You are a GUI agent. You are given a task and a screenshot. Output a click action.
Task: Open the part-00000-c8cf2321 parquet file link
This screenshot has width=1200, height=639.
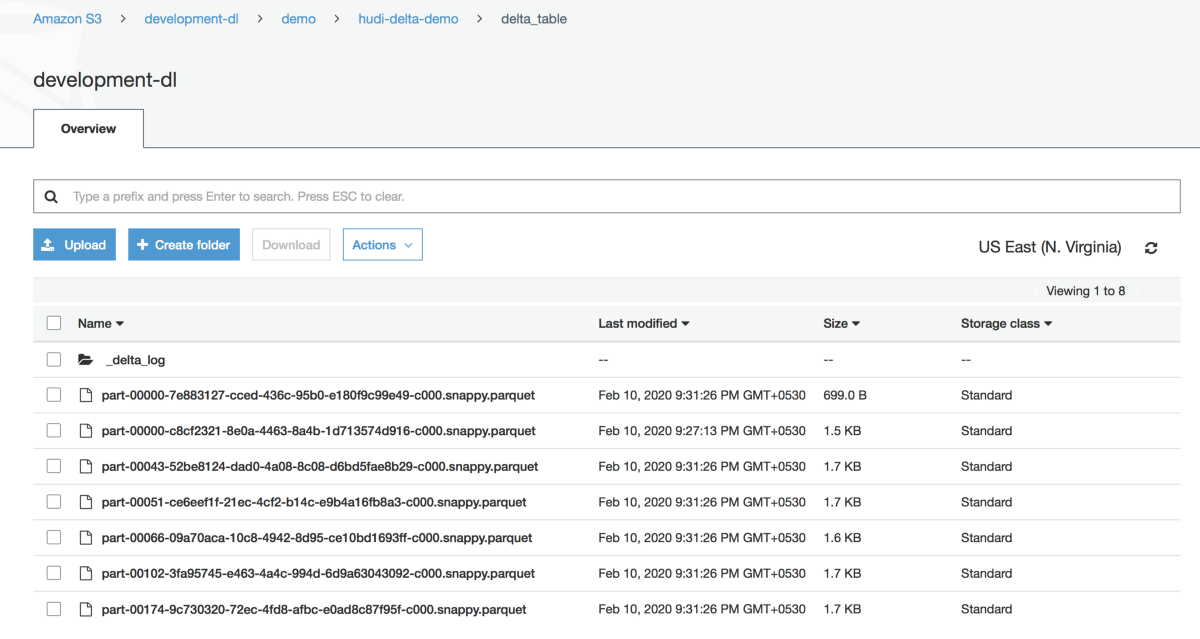pos(318,431)
